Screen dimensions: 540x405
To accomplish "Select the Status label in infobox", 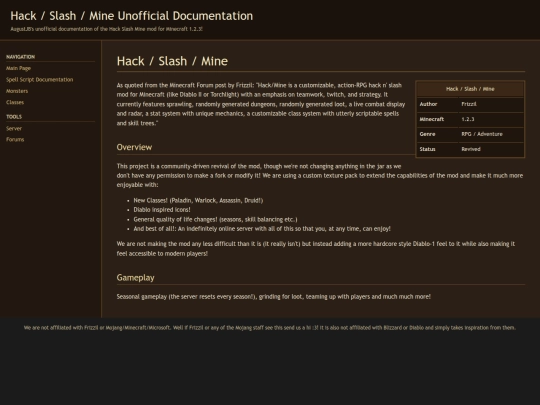I will [427, 149].
